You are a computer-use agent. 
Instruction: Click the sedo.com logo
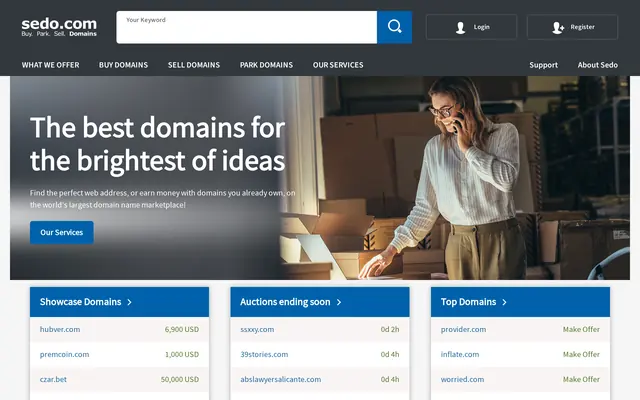[x=59, y=27]
